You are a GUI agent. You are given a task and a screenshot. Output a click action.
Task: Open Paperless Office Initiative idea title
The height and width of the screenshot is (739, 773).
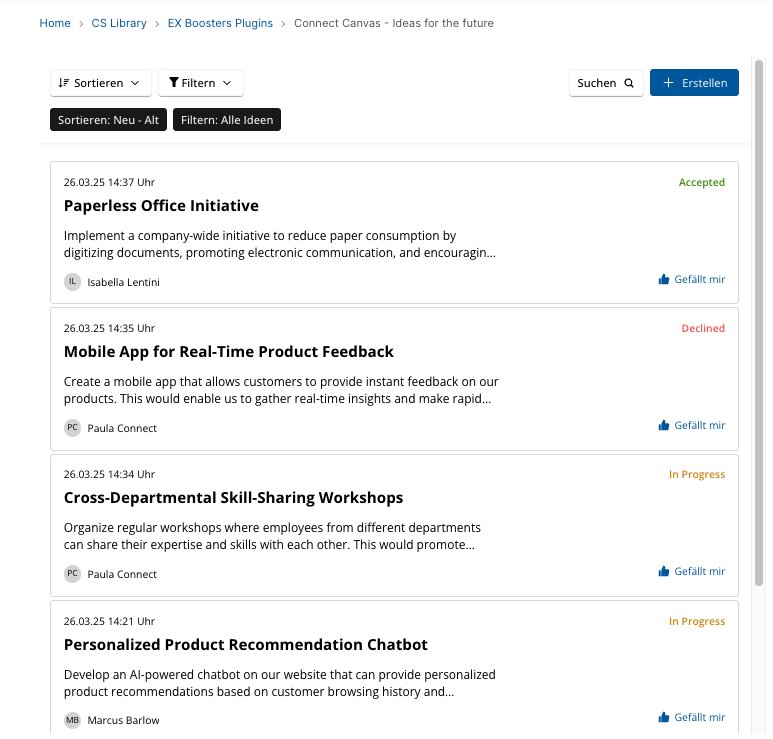click(161, 206)
